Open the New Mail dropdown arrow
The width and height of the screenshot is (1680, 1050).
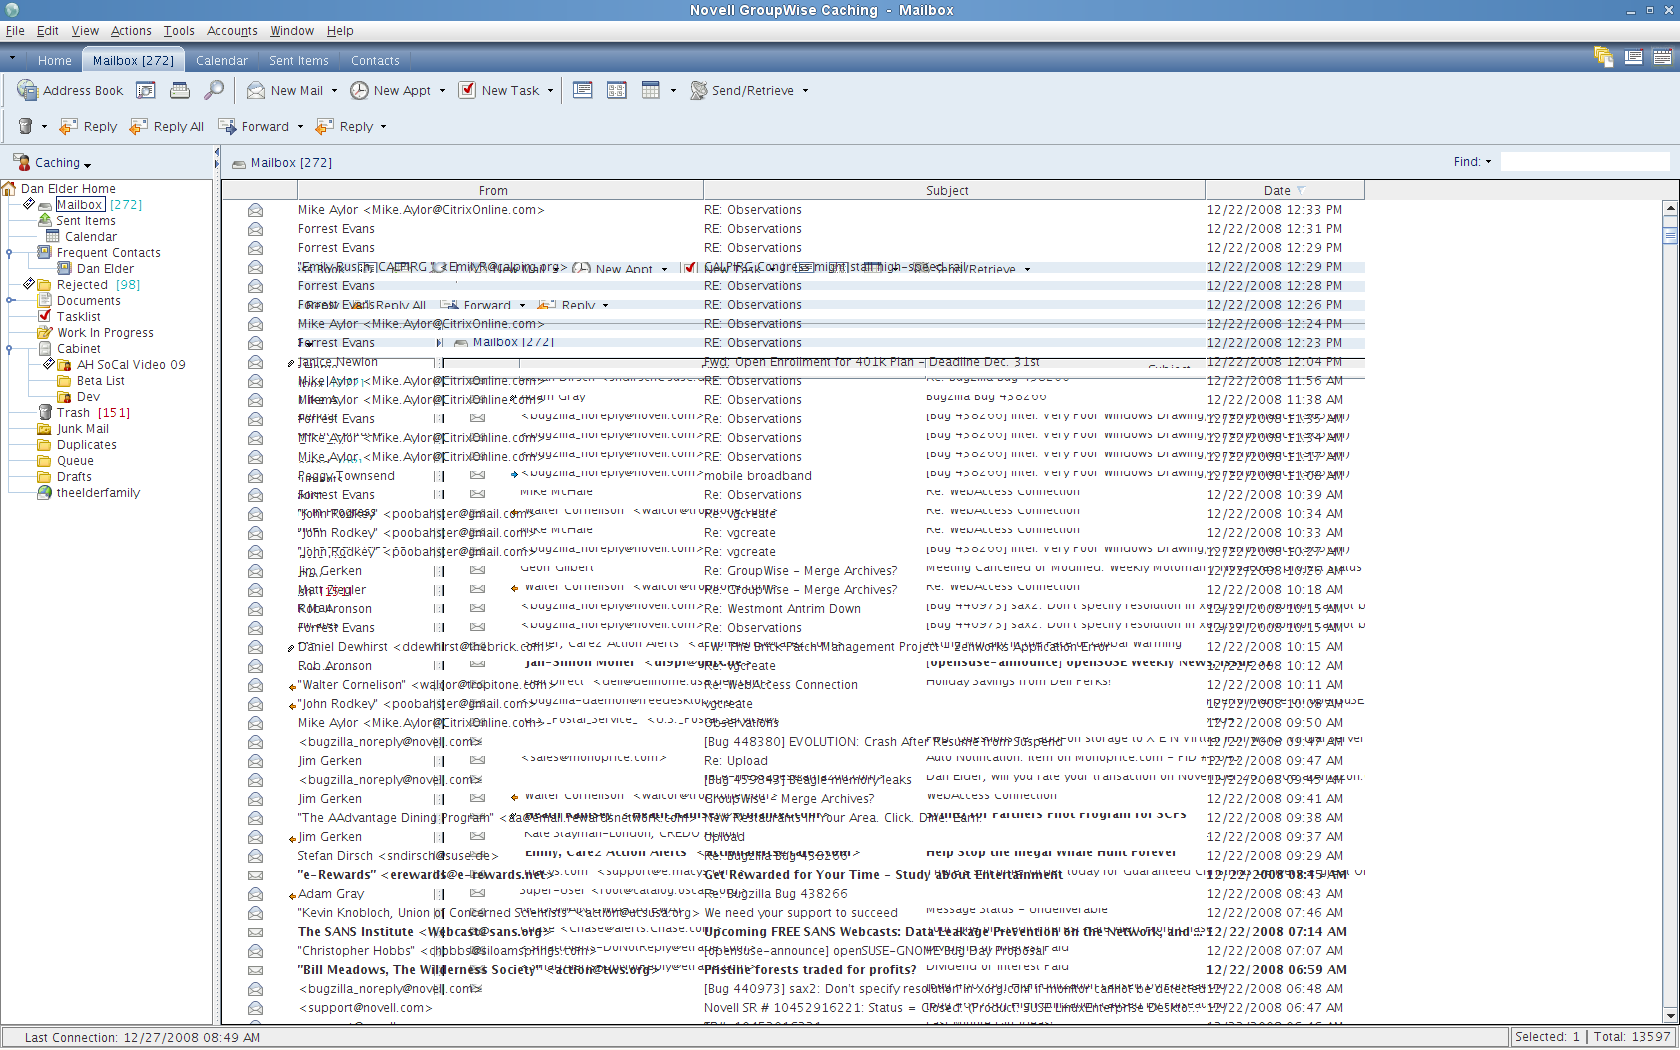click(334, 91)
